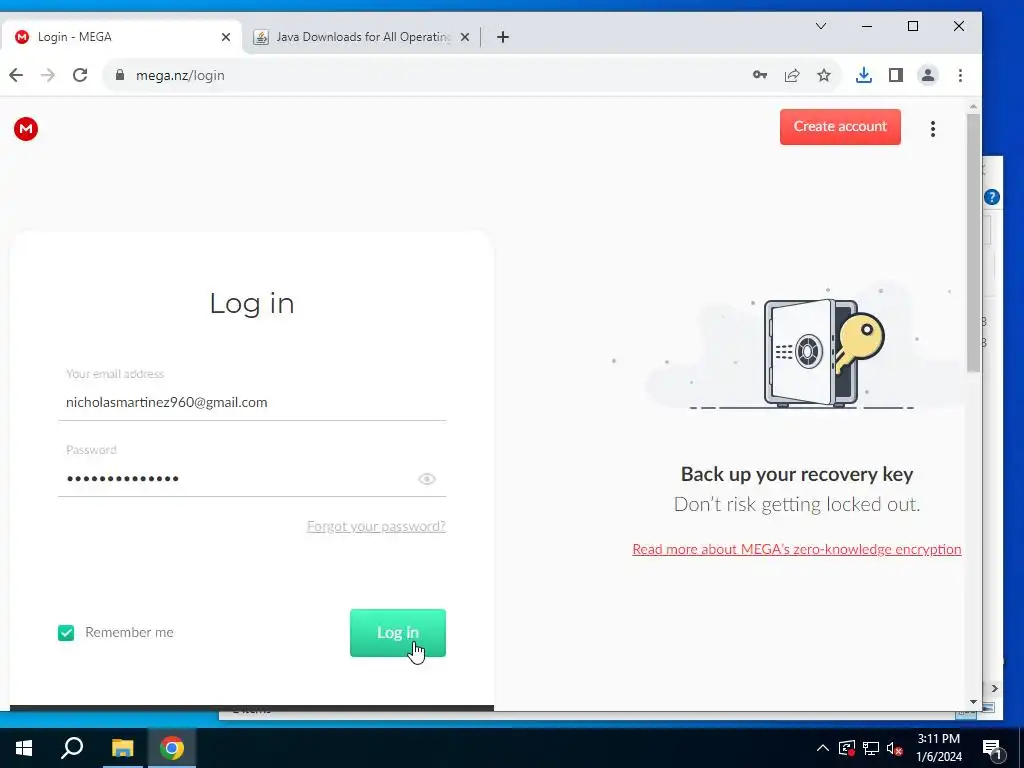Switch to the Login - MEGA tab
The width and height of the screenshot is (1024, 768).
(x=121, y=37)
